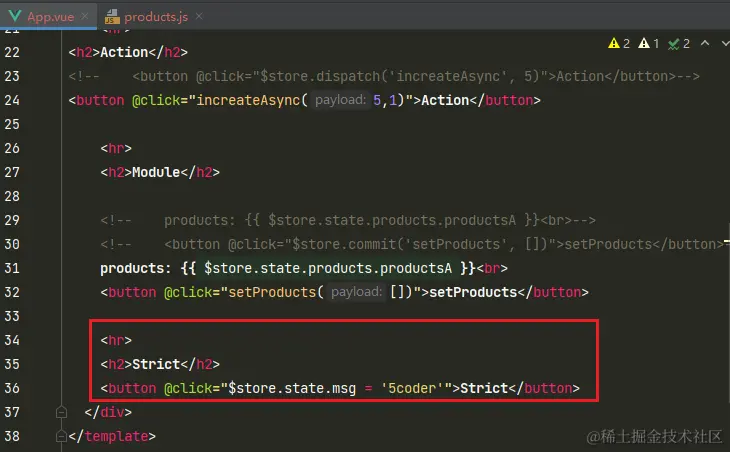Click the Action heading text on line 22
Image resolution: width=730 pixels, height=452 pixels.
point(124,52)
